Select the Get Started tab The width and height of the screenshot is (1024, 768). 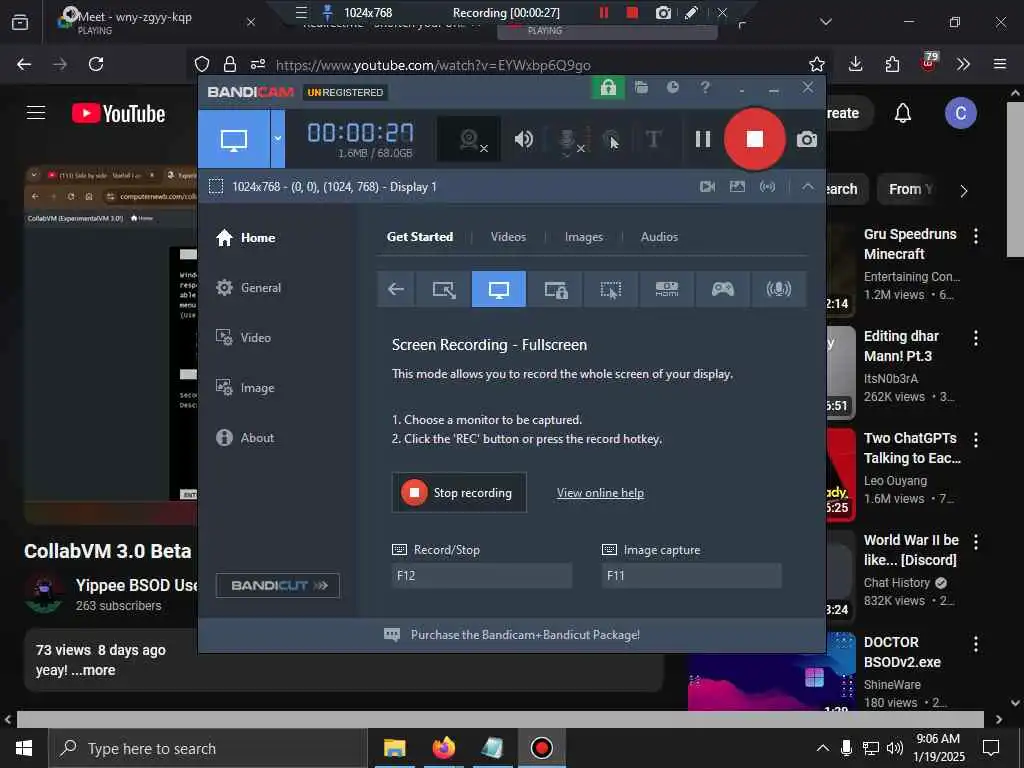[x=420, y=237]
